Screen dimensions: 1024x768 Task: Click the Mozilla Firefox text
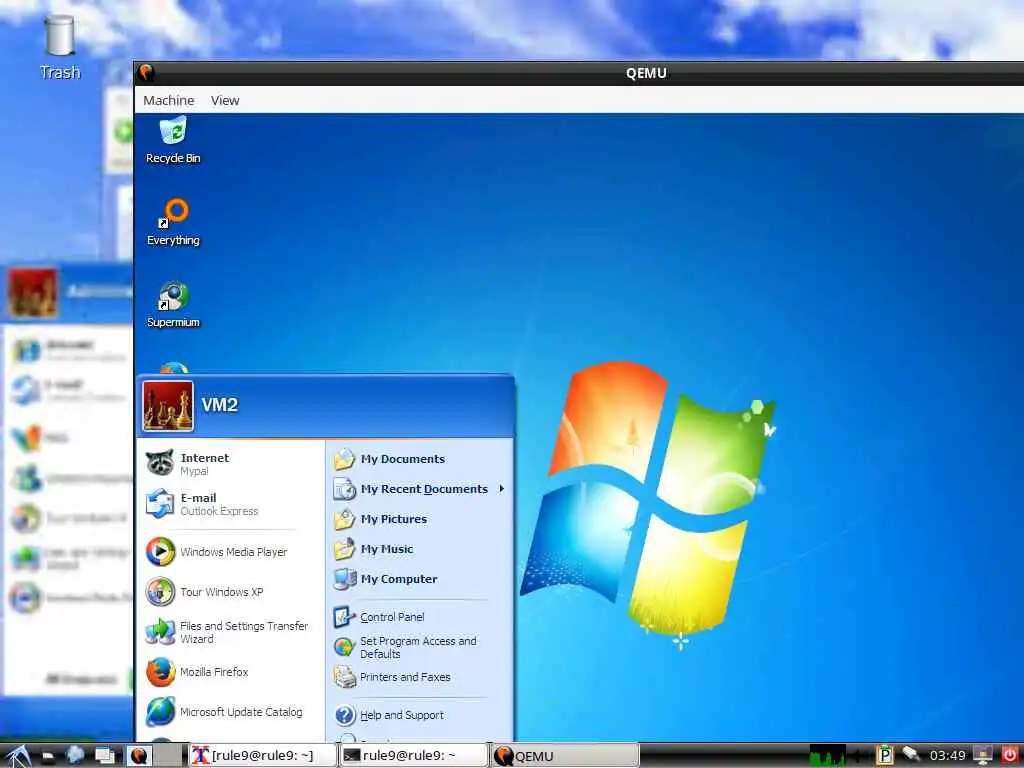pos(214,671)
